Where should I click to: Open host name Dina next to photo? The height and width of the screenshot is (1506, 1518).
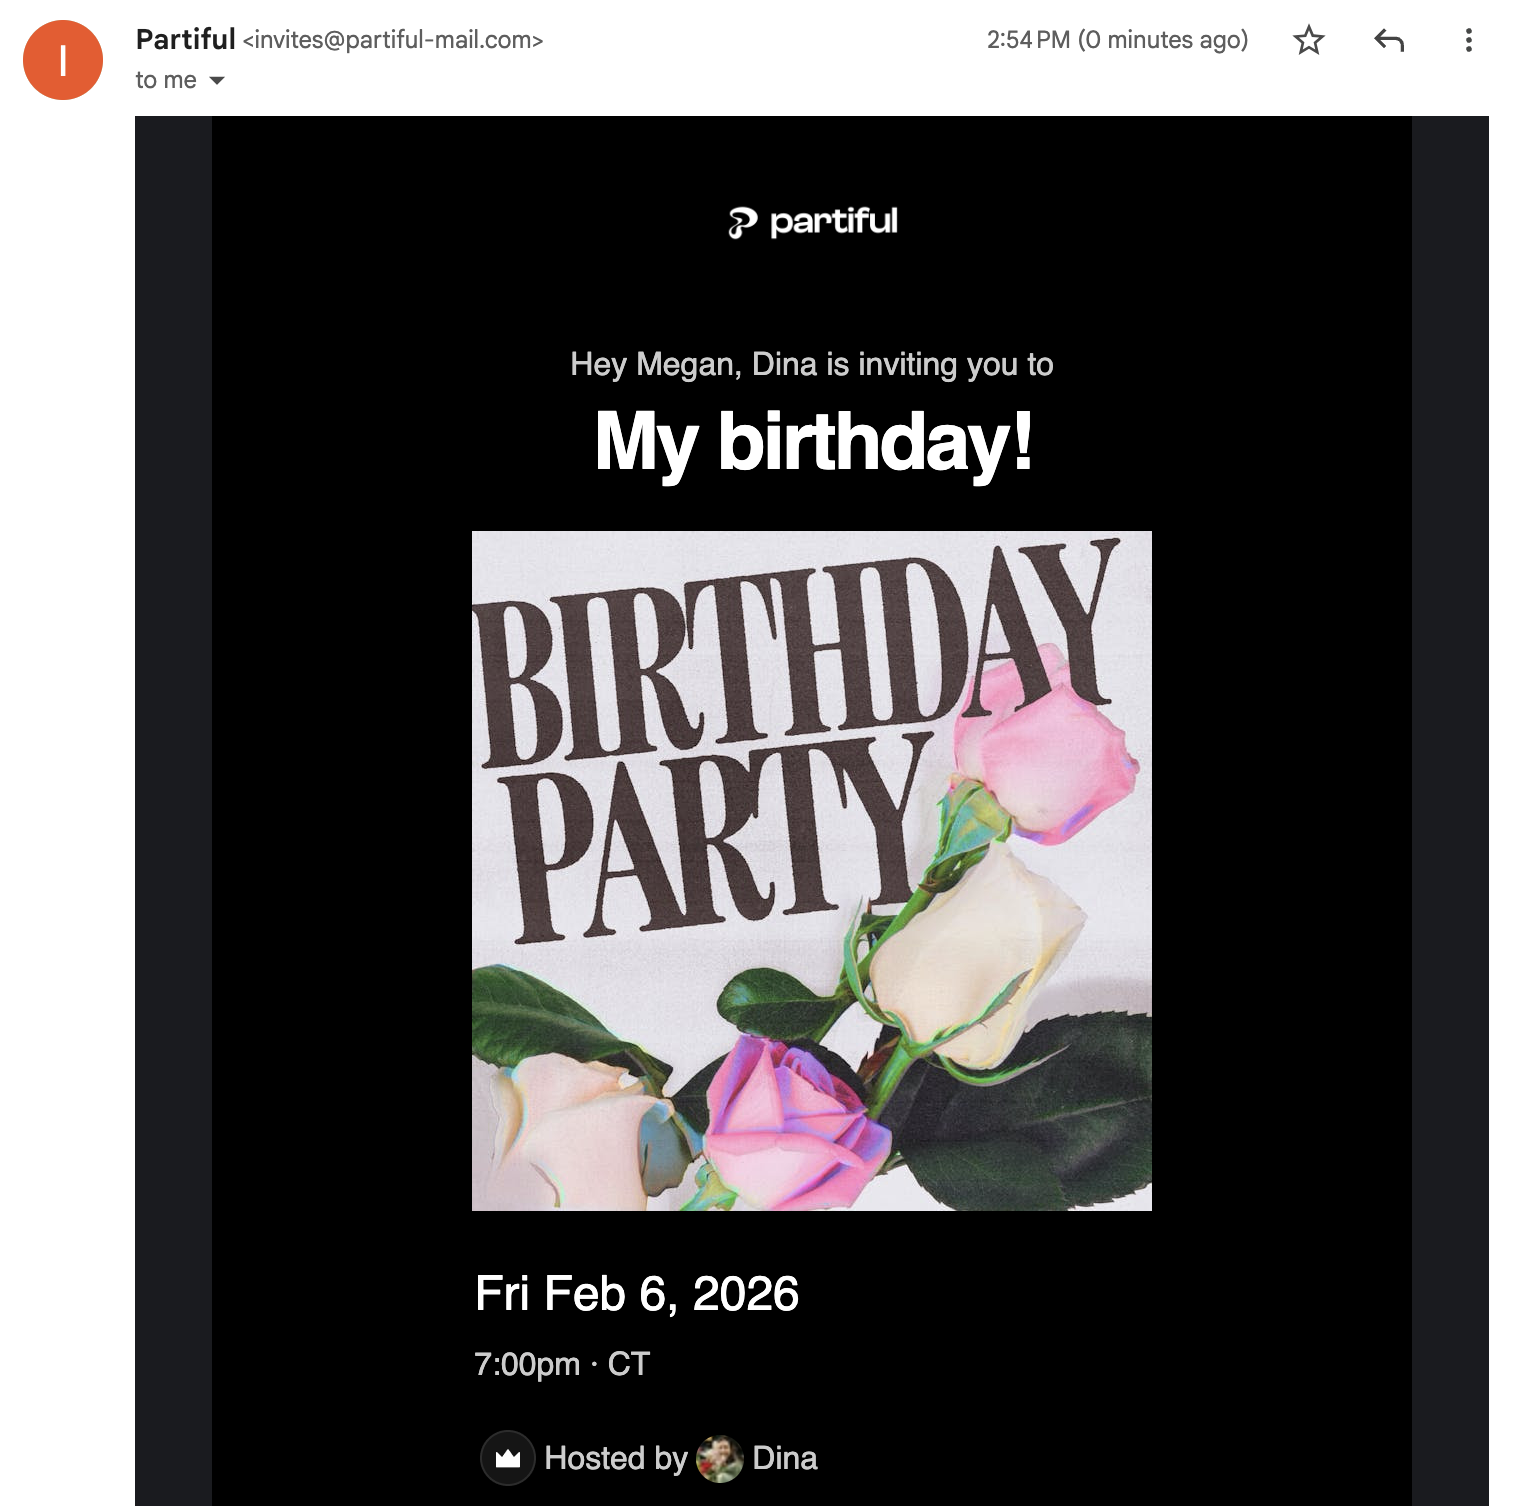(785, 1458)
